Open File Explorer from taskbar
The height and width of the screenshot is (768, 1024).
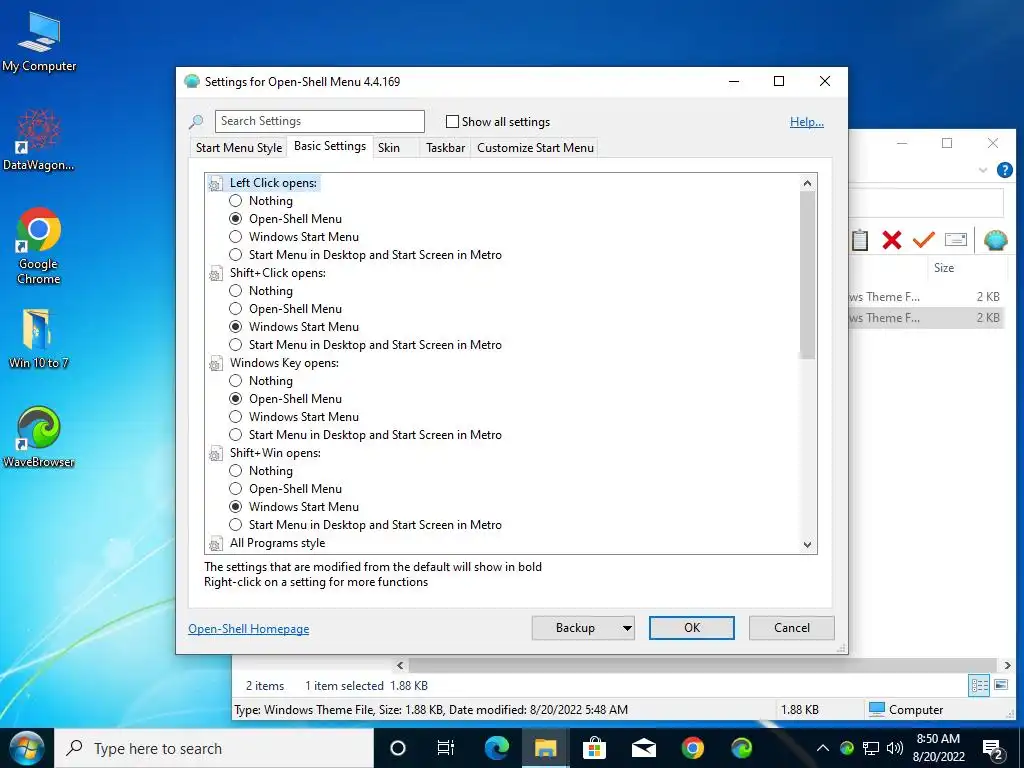pos(545,748)
